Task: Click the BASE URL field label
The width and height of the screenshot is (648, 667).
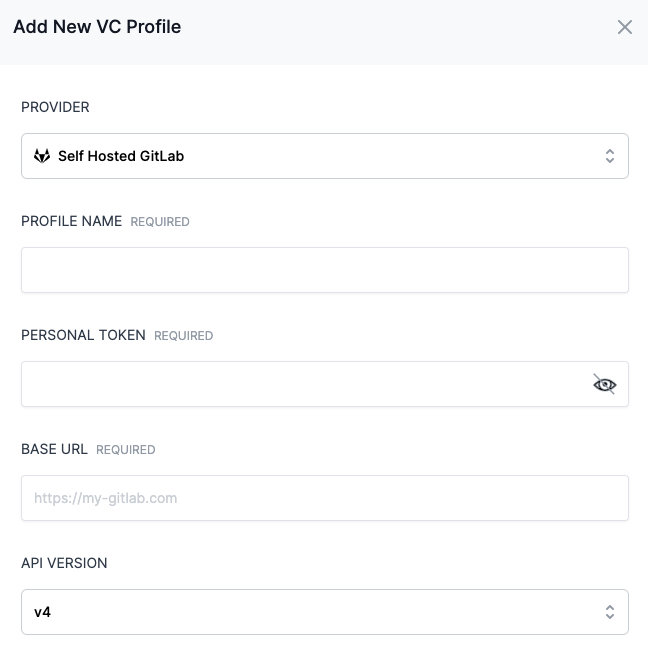Action: click(x=54, y=449)
